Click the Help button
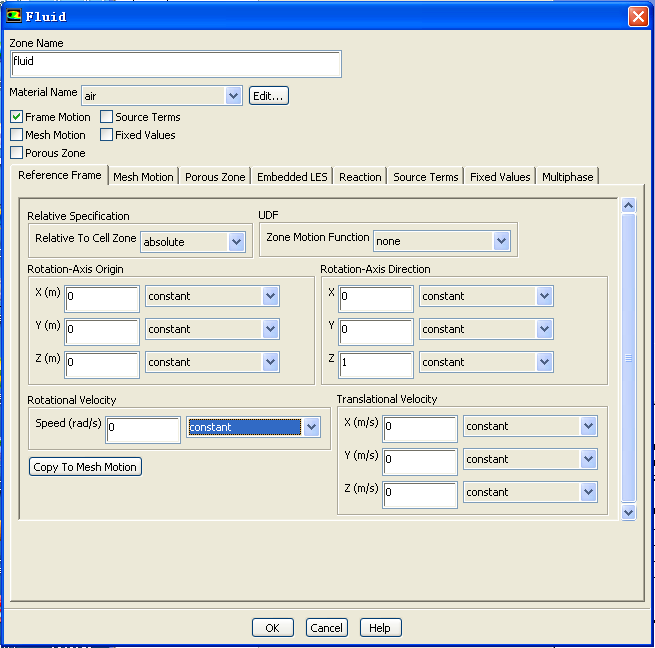Screen dimensions: 655x648 [379, 628]
